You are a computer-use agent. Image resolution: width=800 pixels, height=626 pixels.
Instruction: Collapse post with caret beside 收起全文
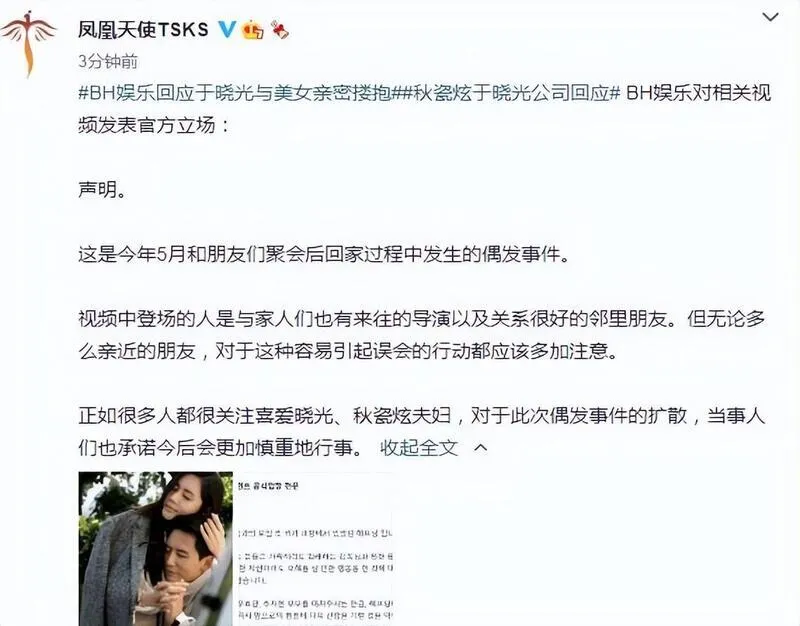point(481,448)
